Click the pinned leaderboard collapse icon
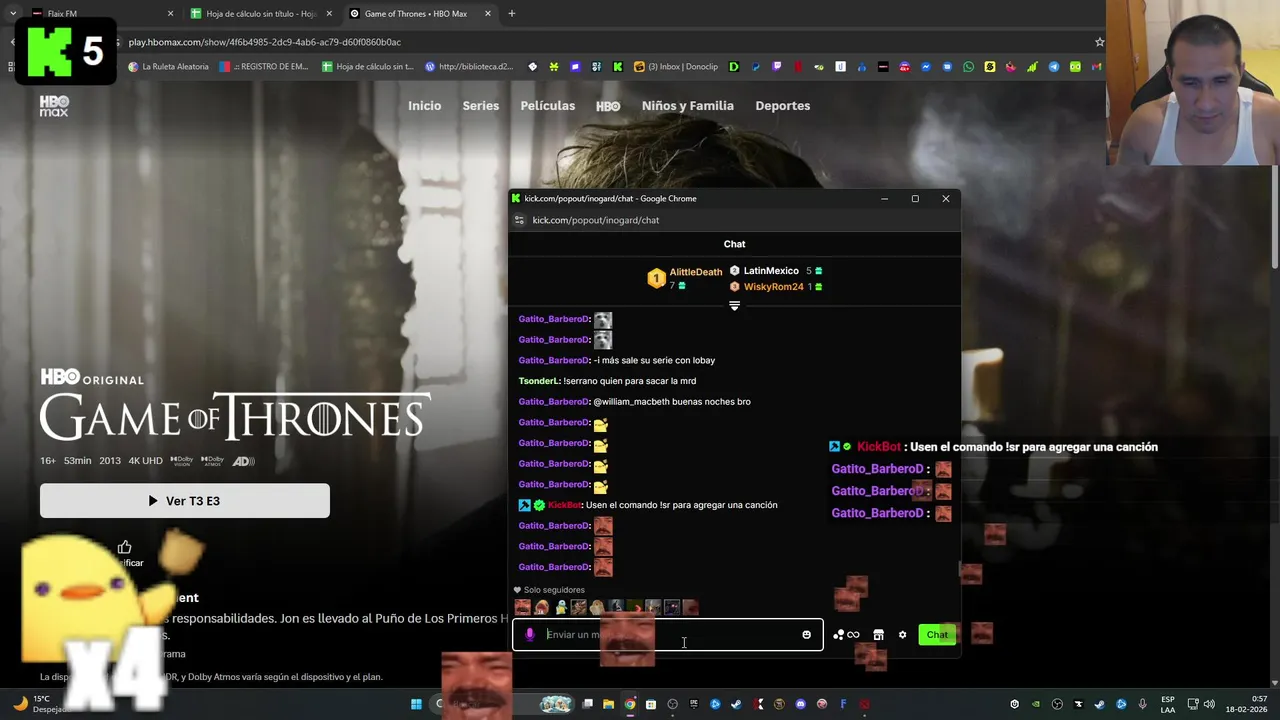1280x720 pixels. (734, 306)
